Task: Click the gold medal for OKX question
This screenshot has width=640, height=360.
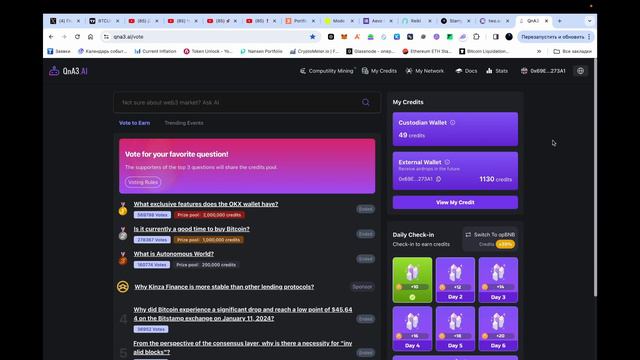Action: (x=123, y=209)
